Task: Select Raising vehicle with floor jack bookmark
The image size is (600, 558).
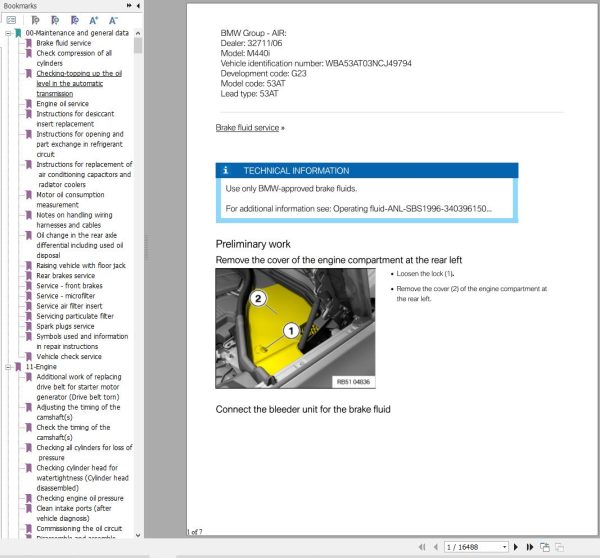Action: coord(81,265)
